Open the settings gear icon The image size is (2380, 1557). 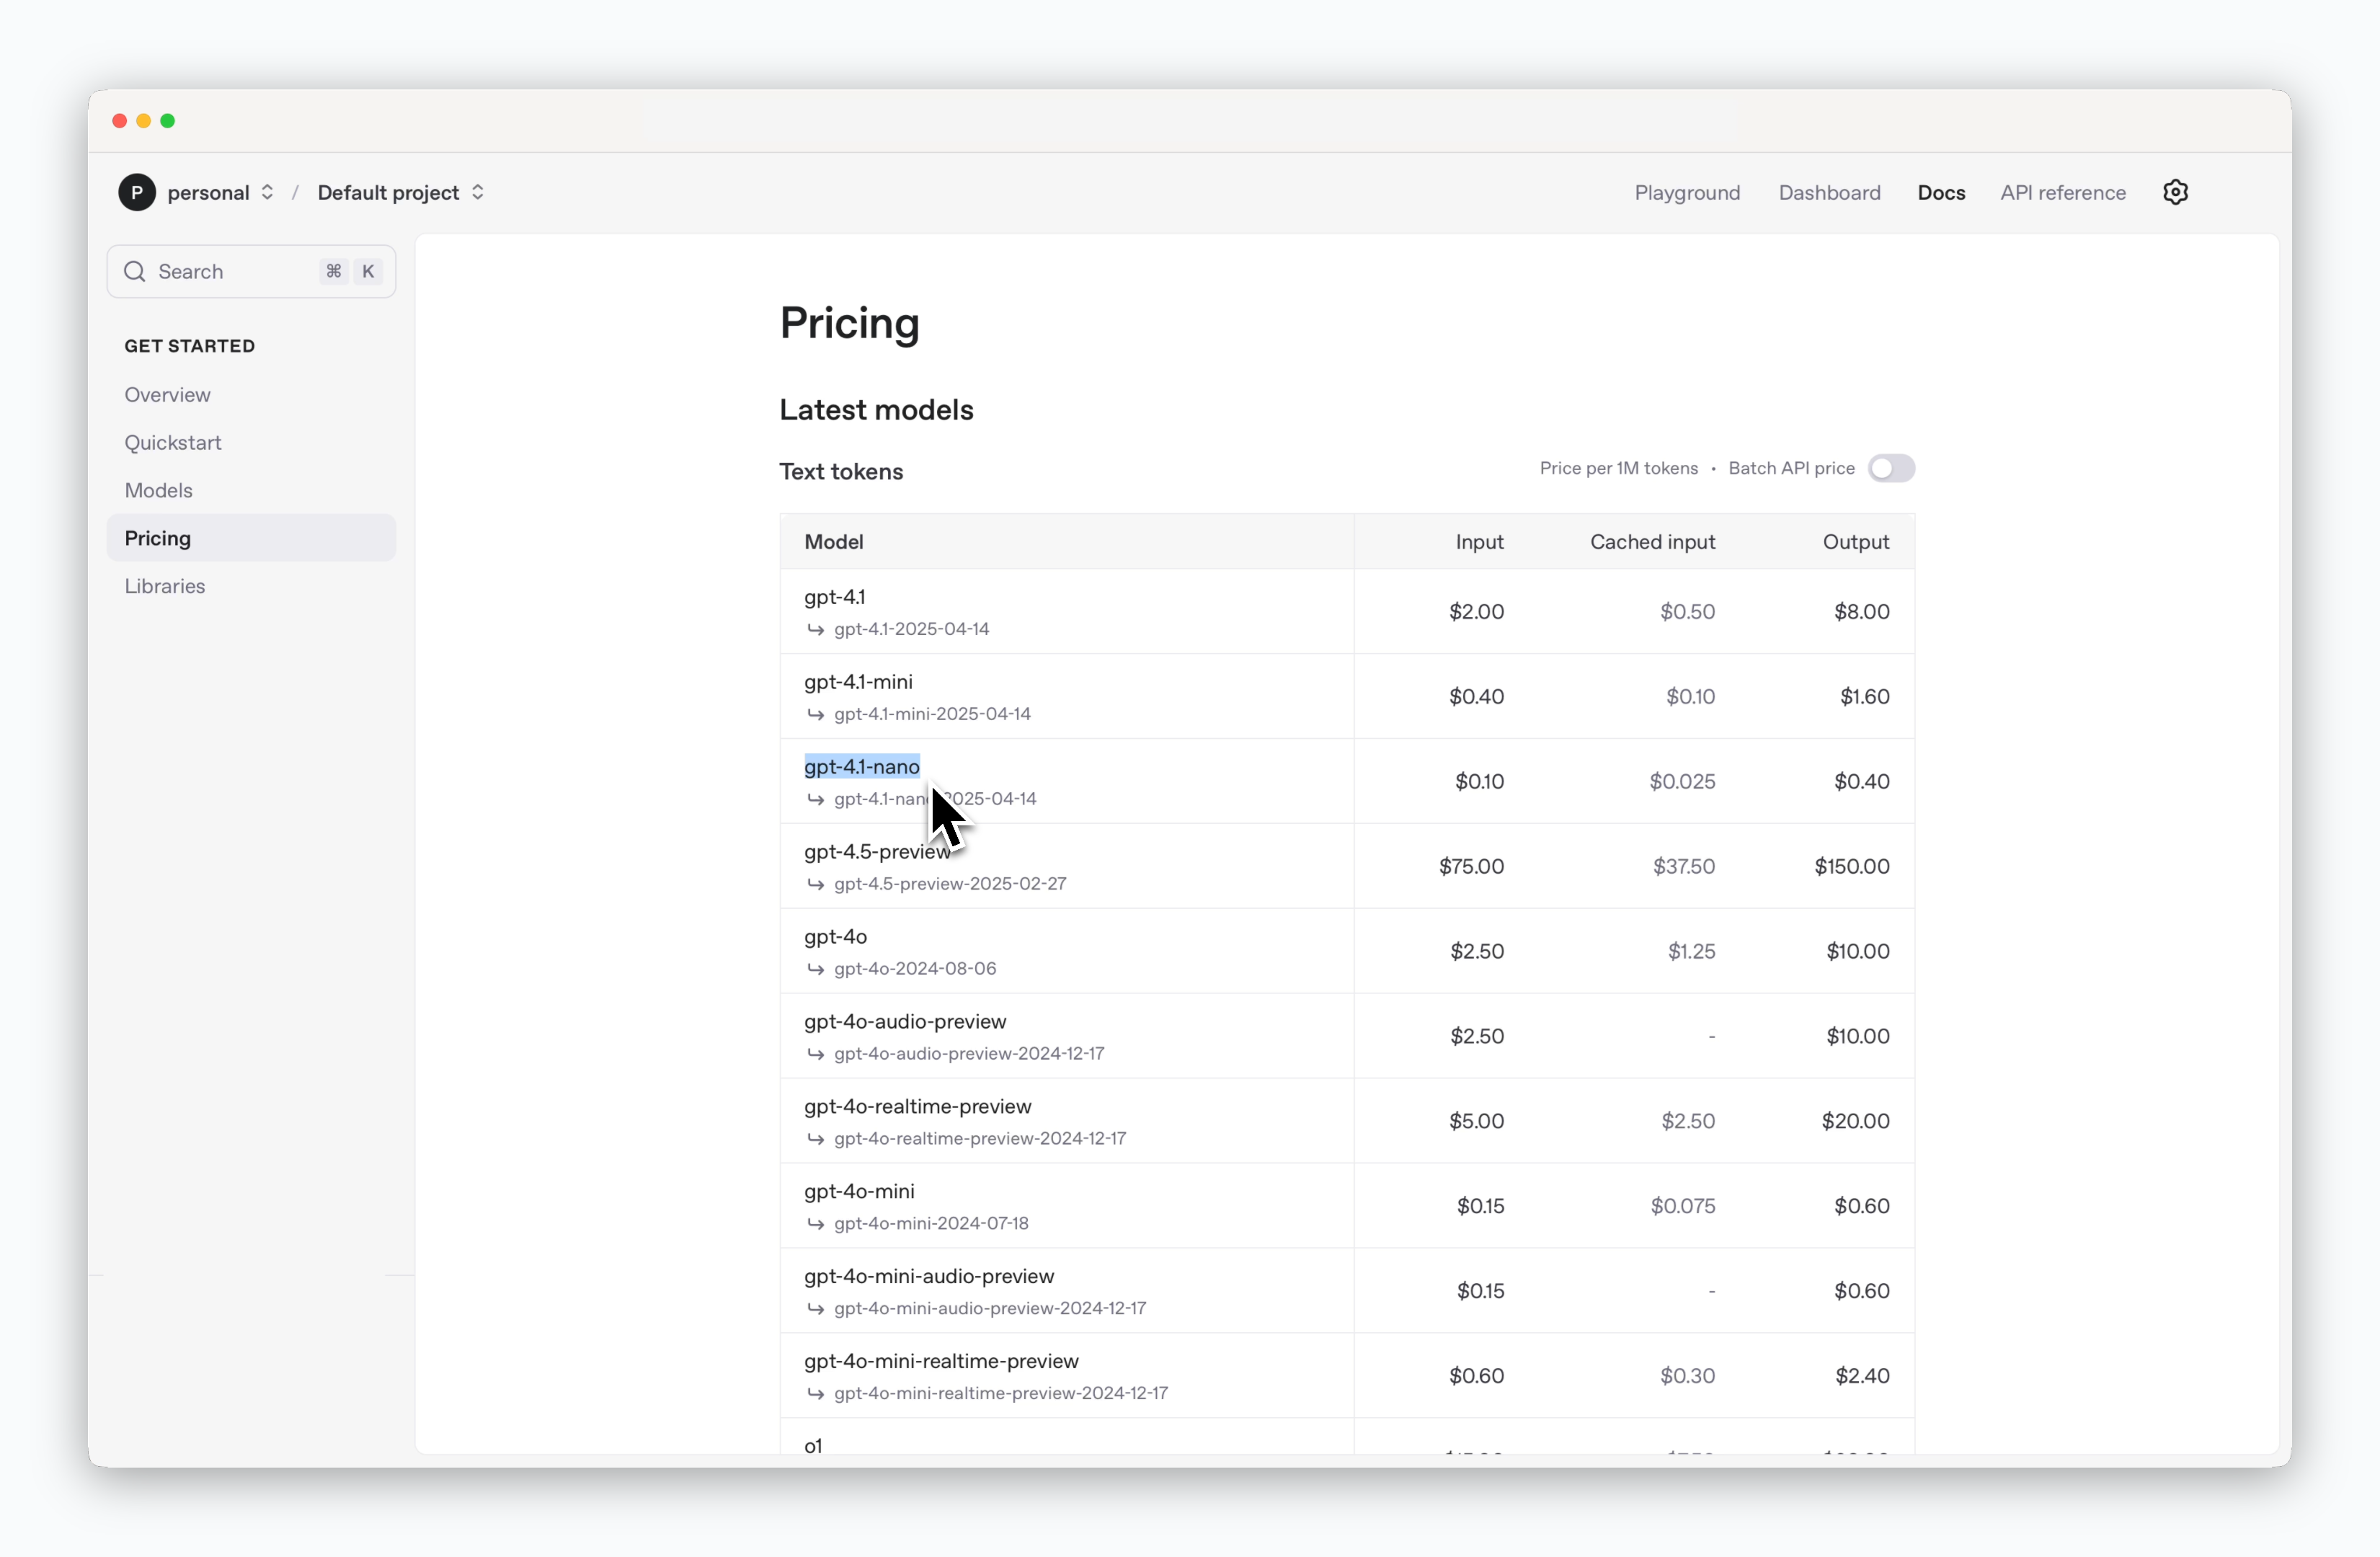[x=2175, y=192]
